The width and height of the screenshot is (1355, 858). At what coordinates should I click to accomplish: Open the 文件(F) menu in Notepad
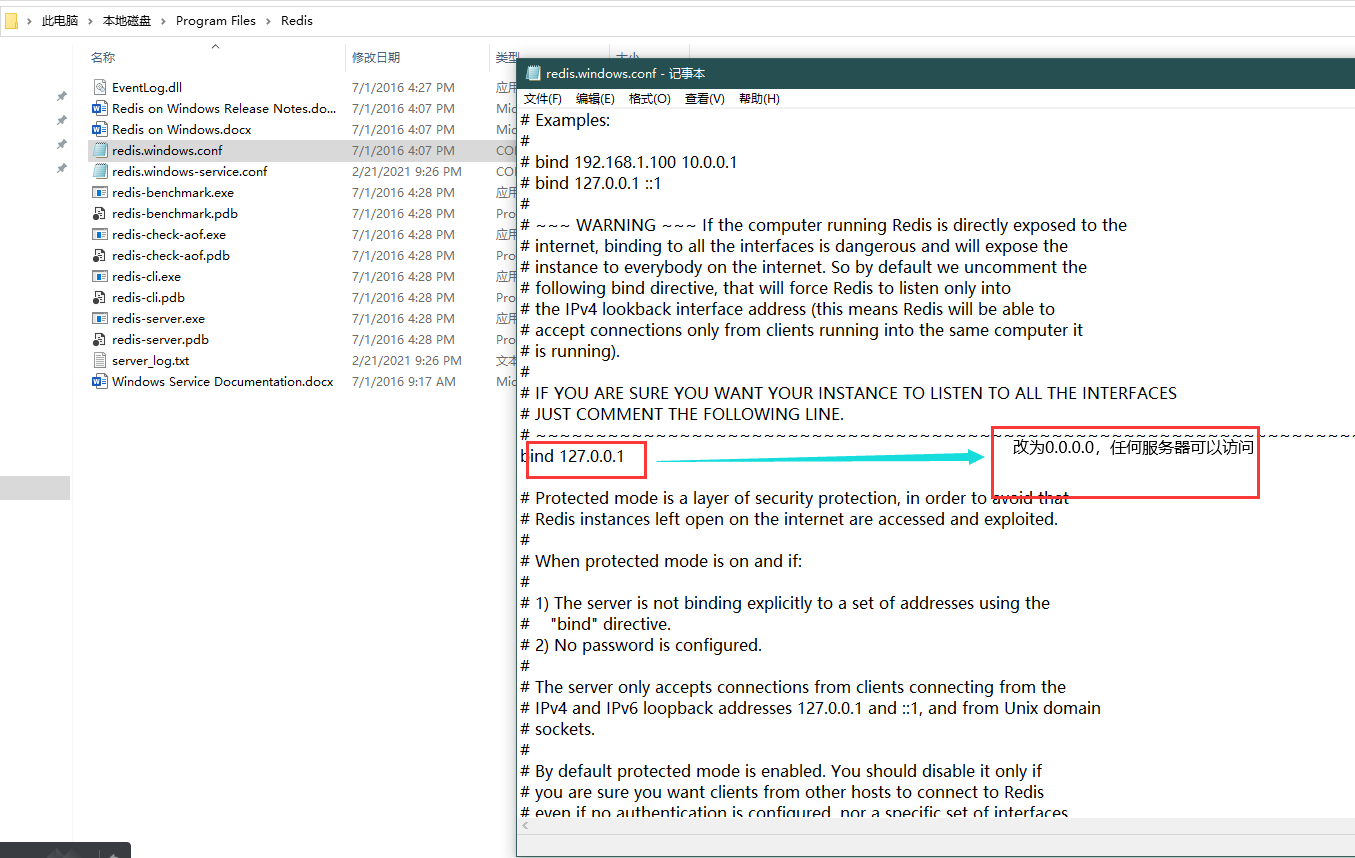click(543, 98)
